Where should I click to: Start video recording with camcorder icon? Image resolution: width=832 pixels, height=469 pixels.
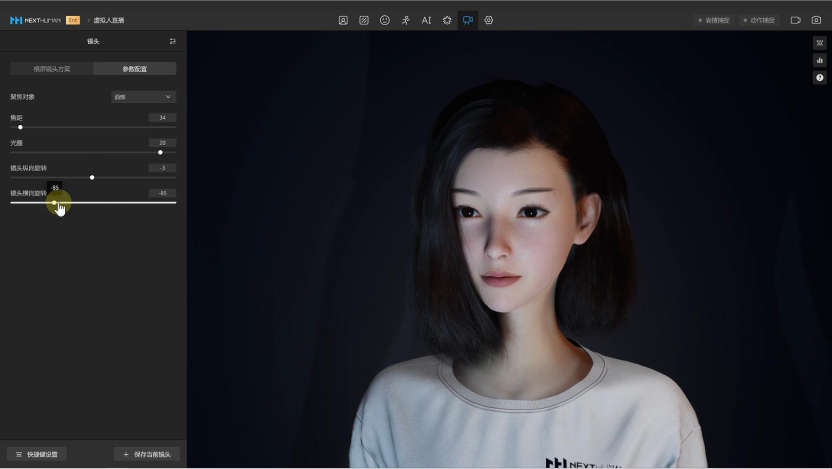pos(796,20)
